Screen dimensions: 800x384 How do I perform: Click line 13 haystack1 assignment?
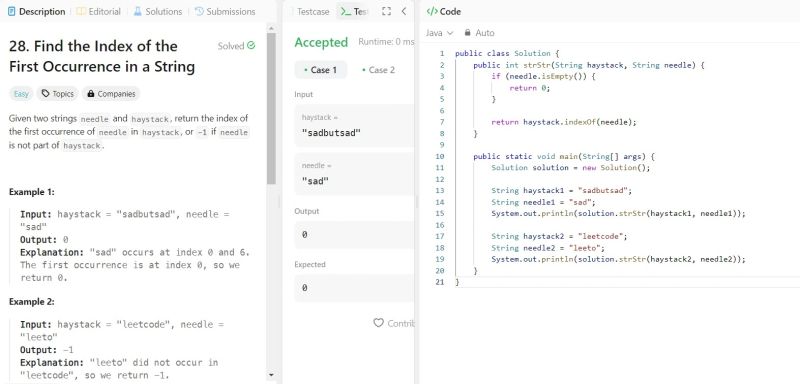click(561, 190)
